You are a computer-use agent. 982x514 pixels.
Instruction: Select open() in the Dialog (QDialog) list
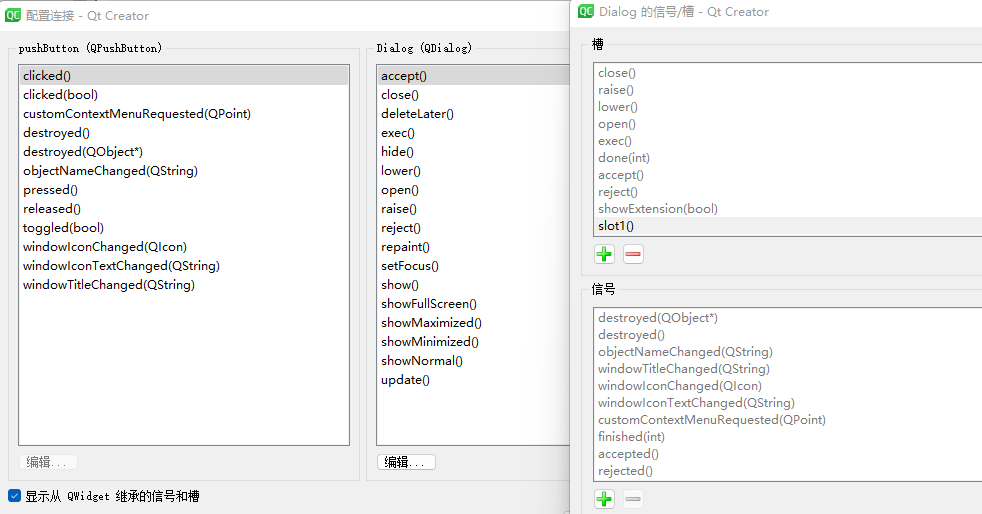473,190
